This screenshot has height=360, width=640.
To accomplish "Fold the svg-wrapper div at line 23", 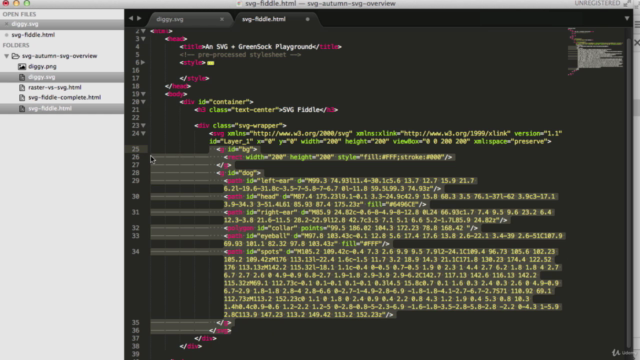I will click(x=143, y=125).
